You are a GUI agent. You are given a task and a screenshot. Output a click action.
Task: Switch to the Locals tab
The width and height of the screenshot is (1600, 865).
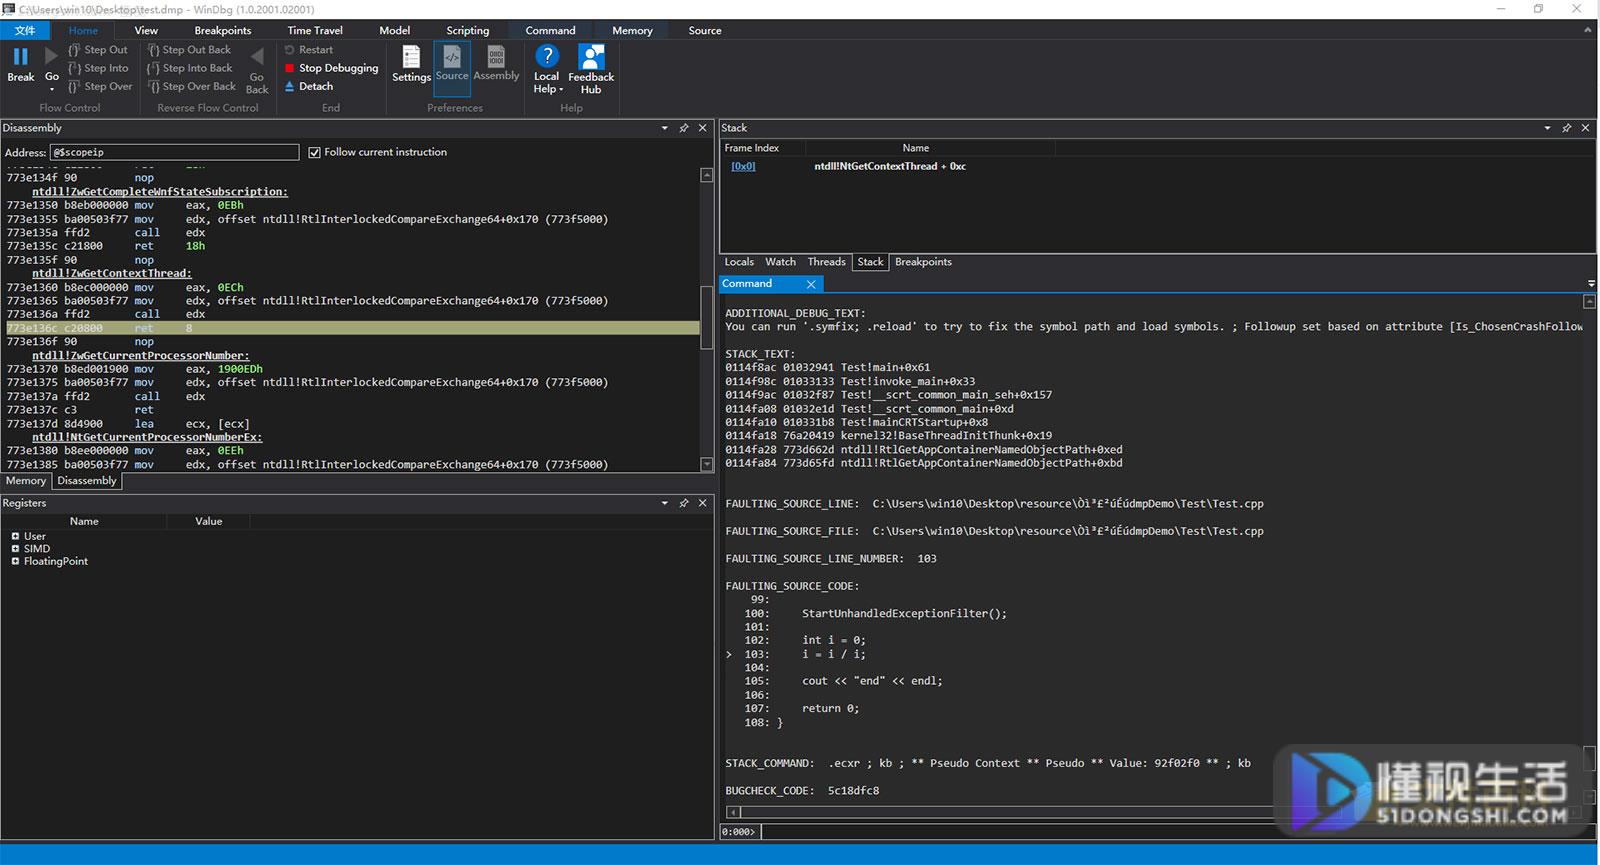click(739, 262)
